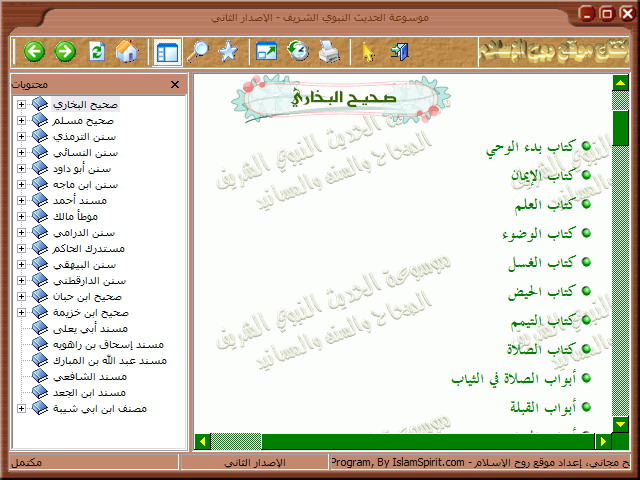Image resolution: width=640 pixels, height=480 pixels.
Task: Open كتاب الغسل link
Action: pos(541,263)
